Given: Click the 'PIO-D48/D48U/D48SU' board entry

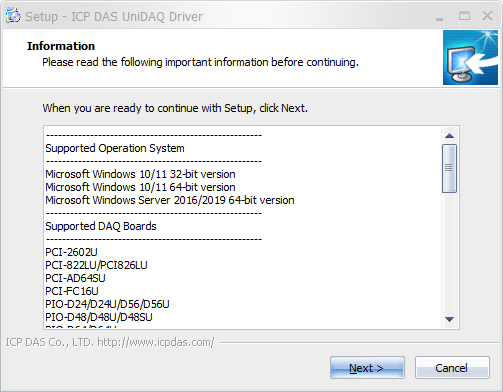Looking at the screenshot, I should pos(99,317).
